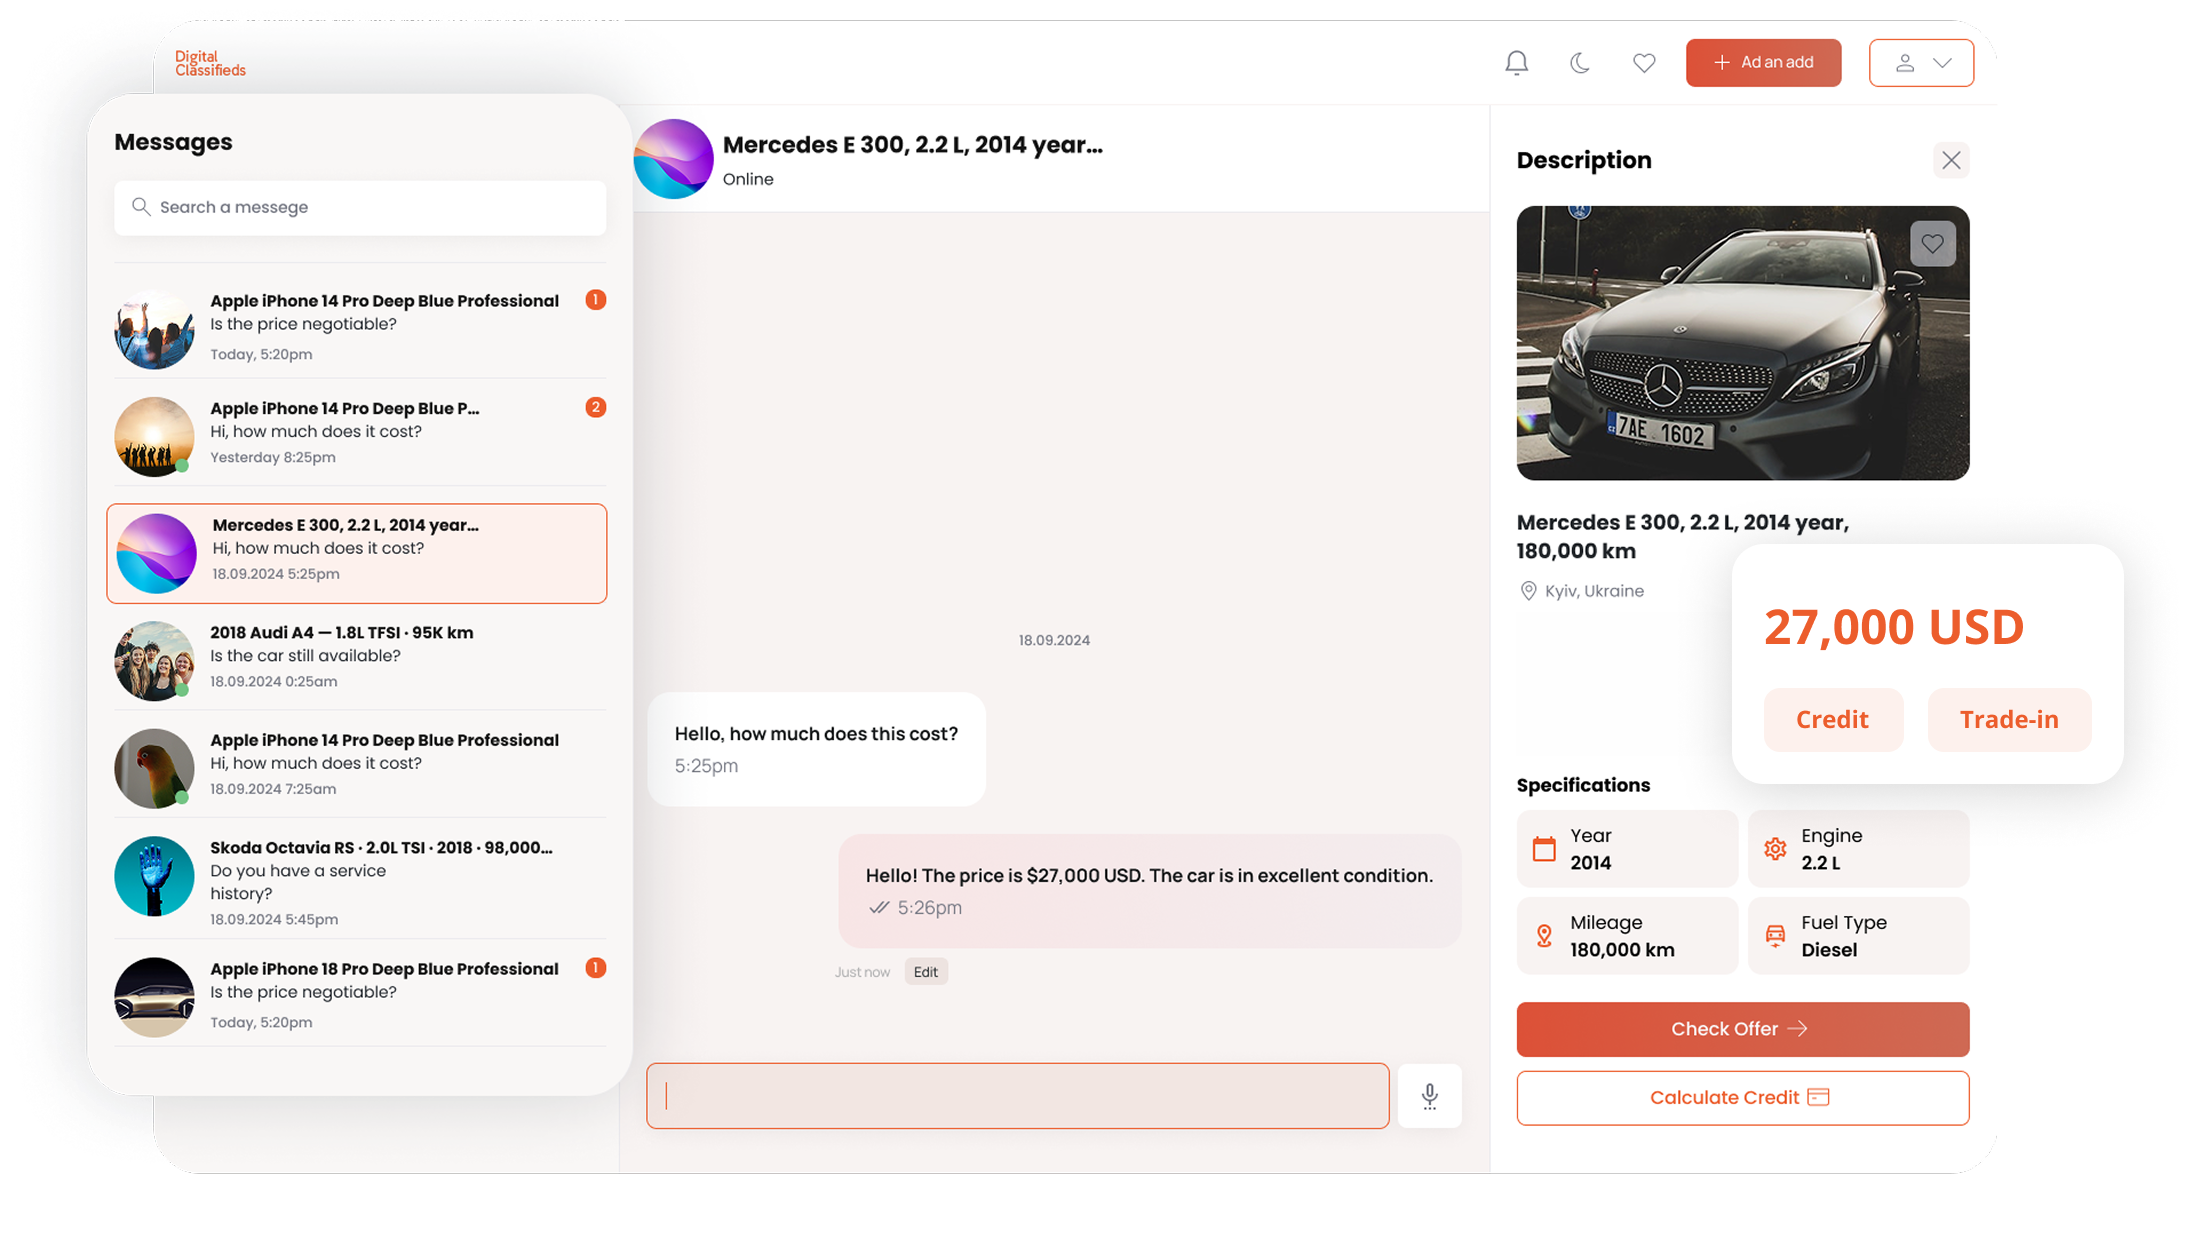Edit the last sent message
2188x1240 pixels.
(925, 972)
